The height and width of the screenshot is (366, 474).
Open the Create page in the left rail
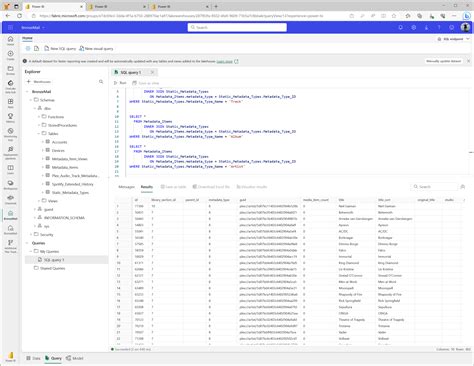10,55
